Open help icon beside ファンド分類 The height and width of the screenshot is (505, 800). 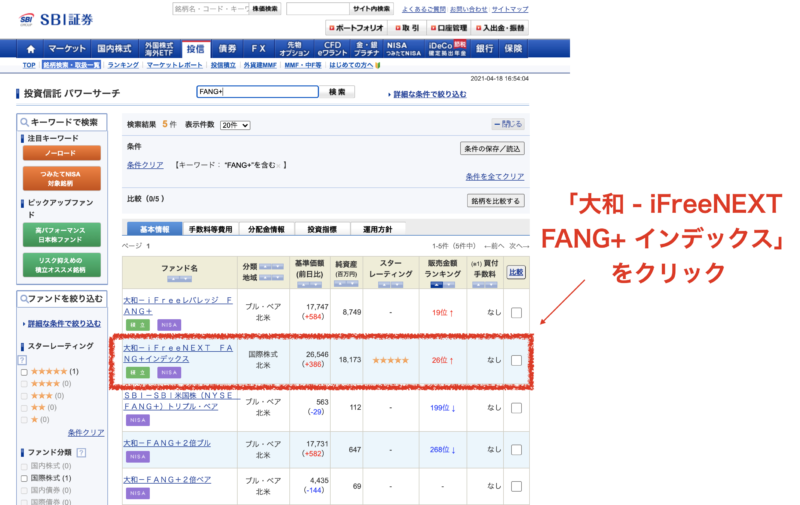(81, 452)
